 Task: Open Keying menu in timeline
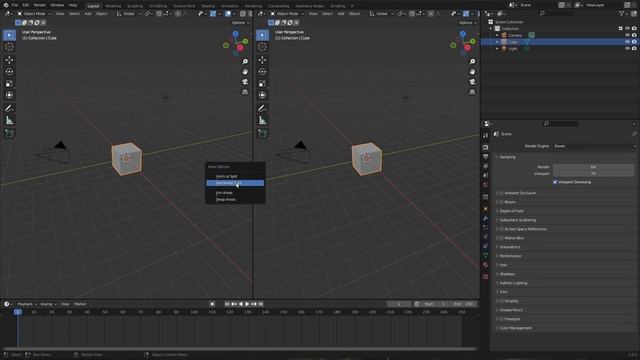48,304
